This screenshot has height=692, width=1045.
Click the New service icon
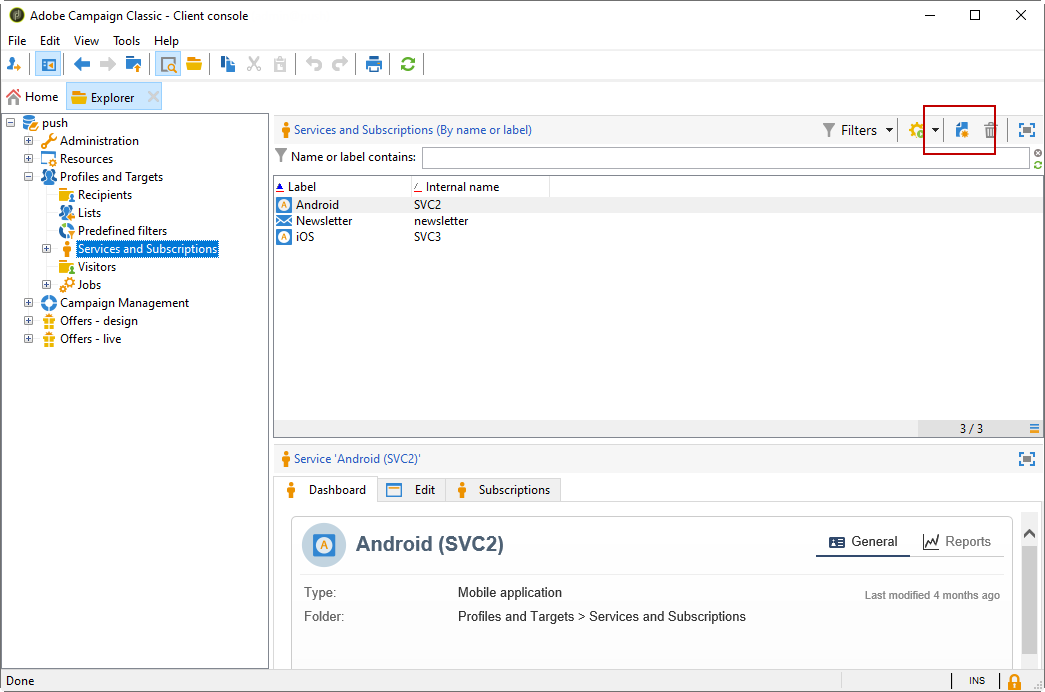point(962,130)
